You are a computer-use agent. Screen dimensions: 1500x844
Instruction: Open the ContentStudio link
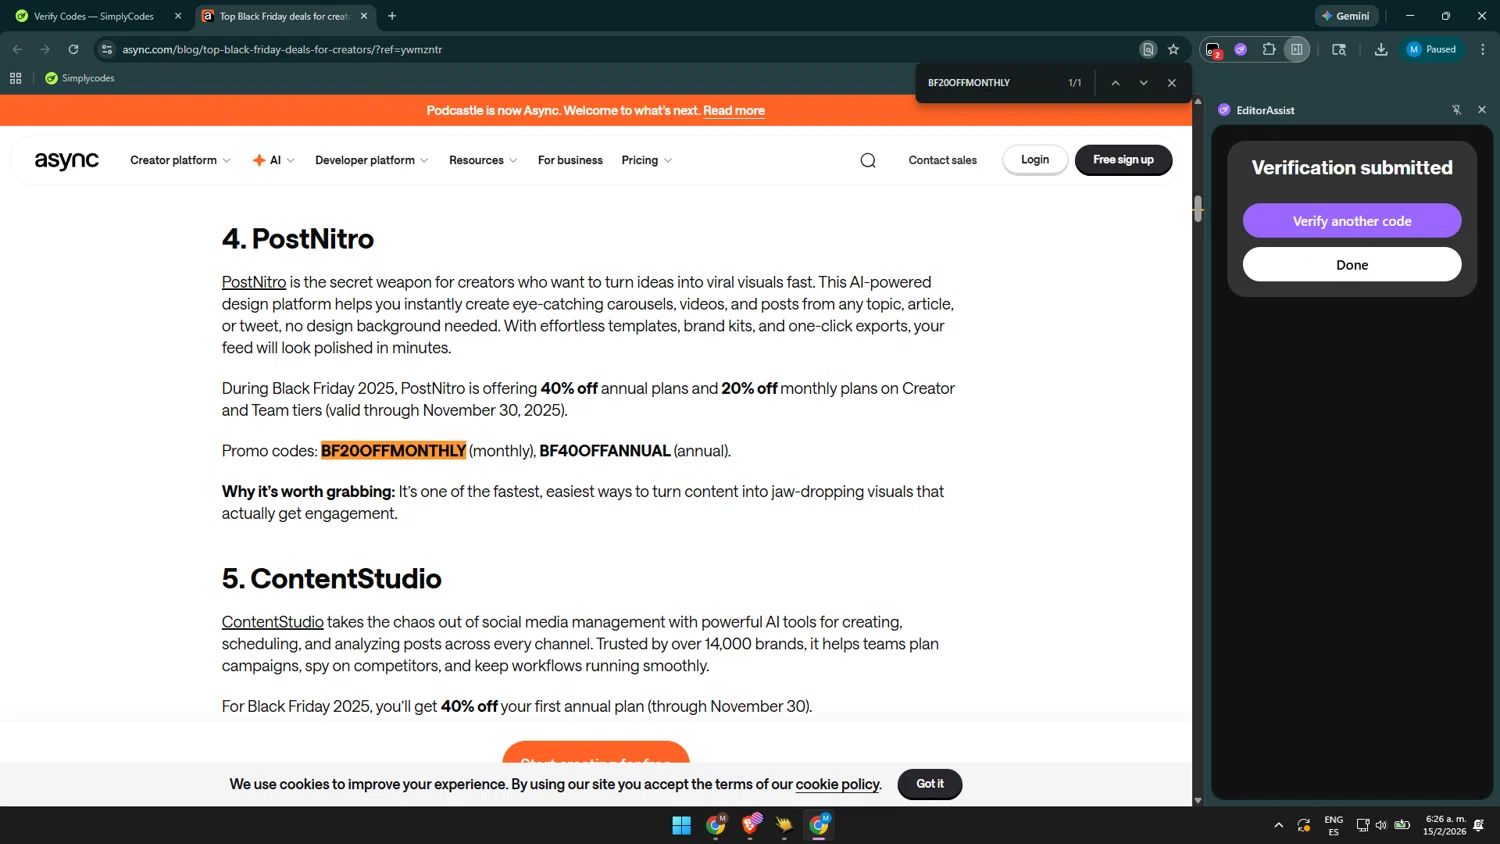tap(273, 622)
